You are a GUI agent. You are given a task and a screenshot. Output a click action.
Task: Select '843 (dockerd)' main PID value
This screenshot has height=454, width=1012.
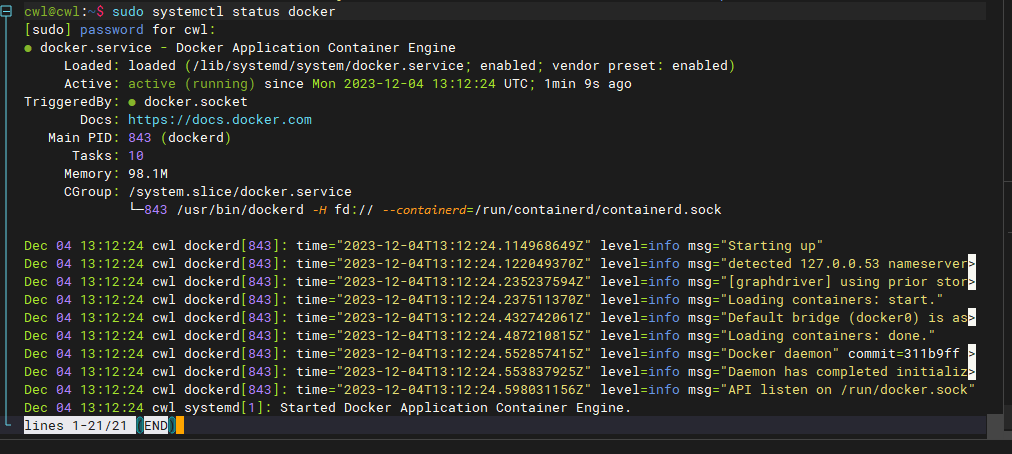point(179,138)
